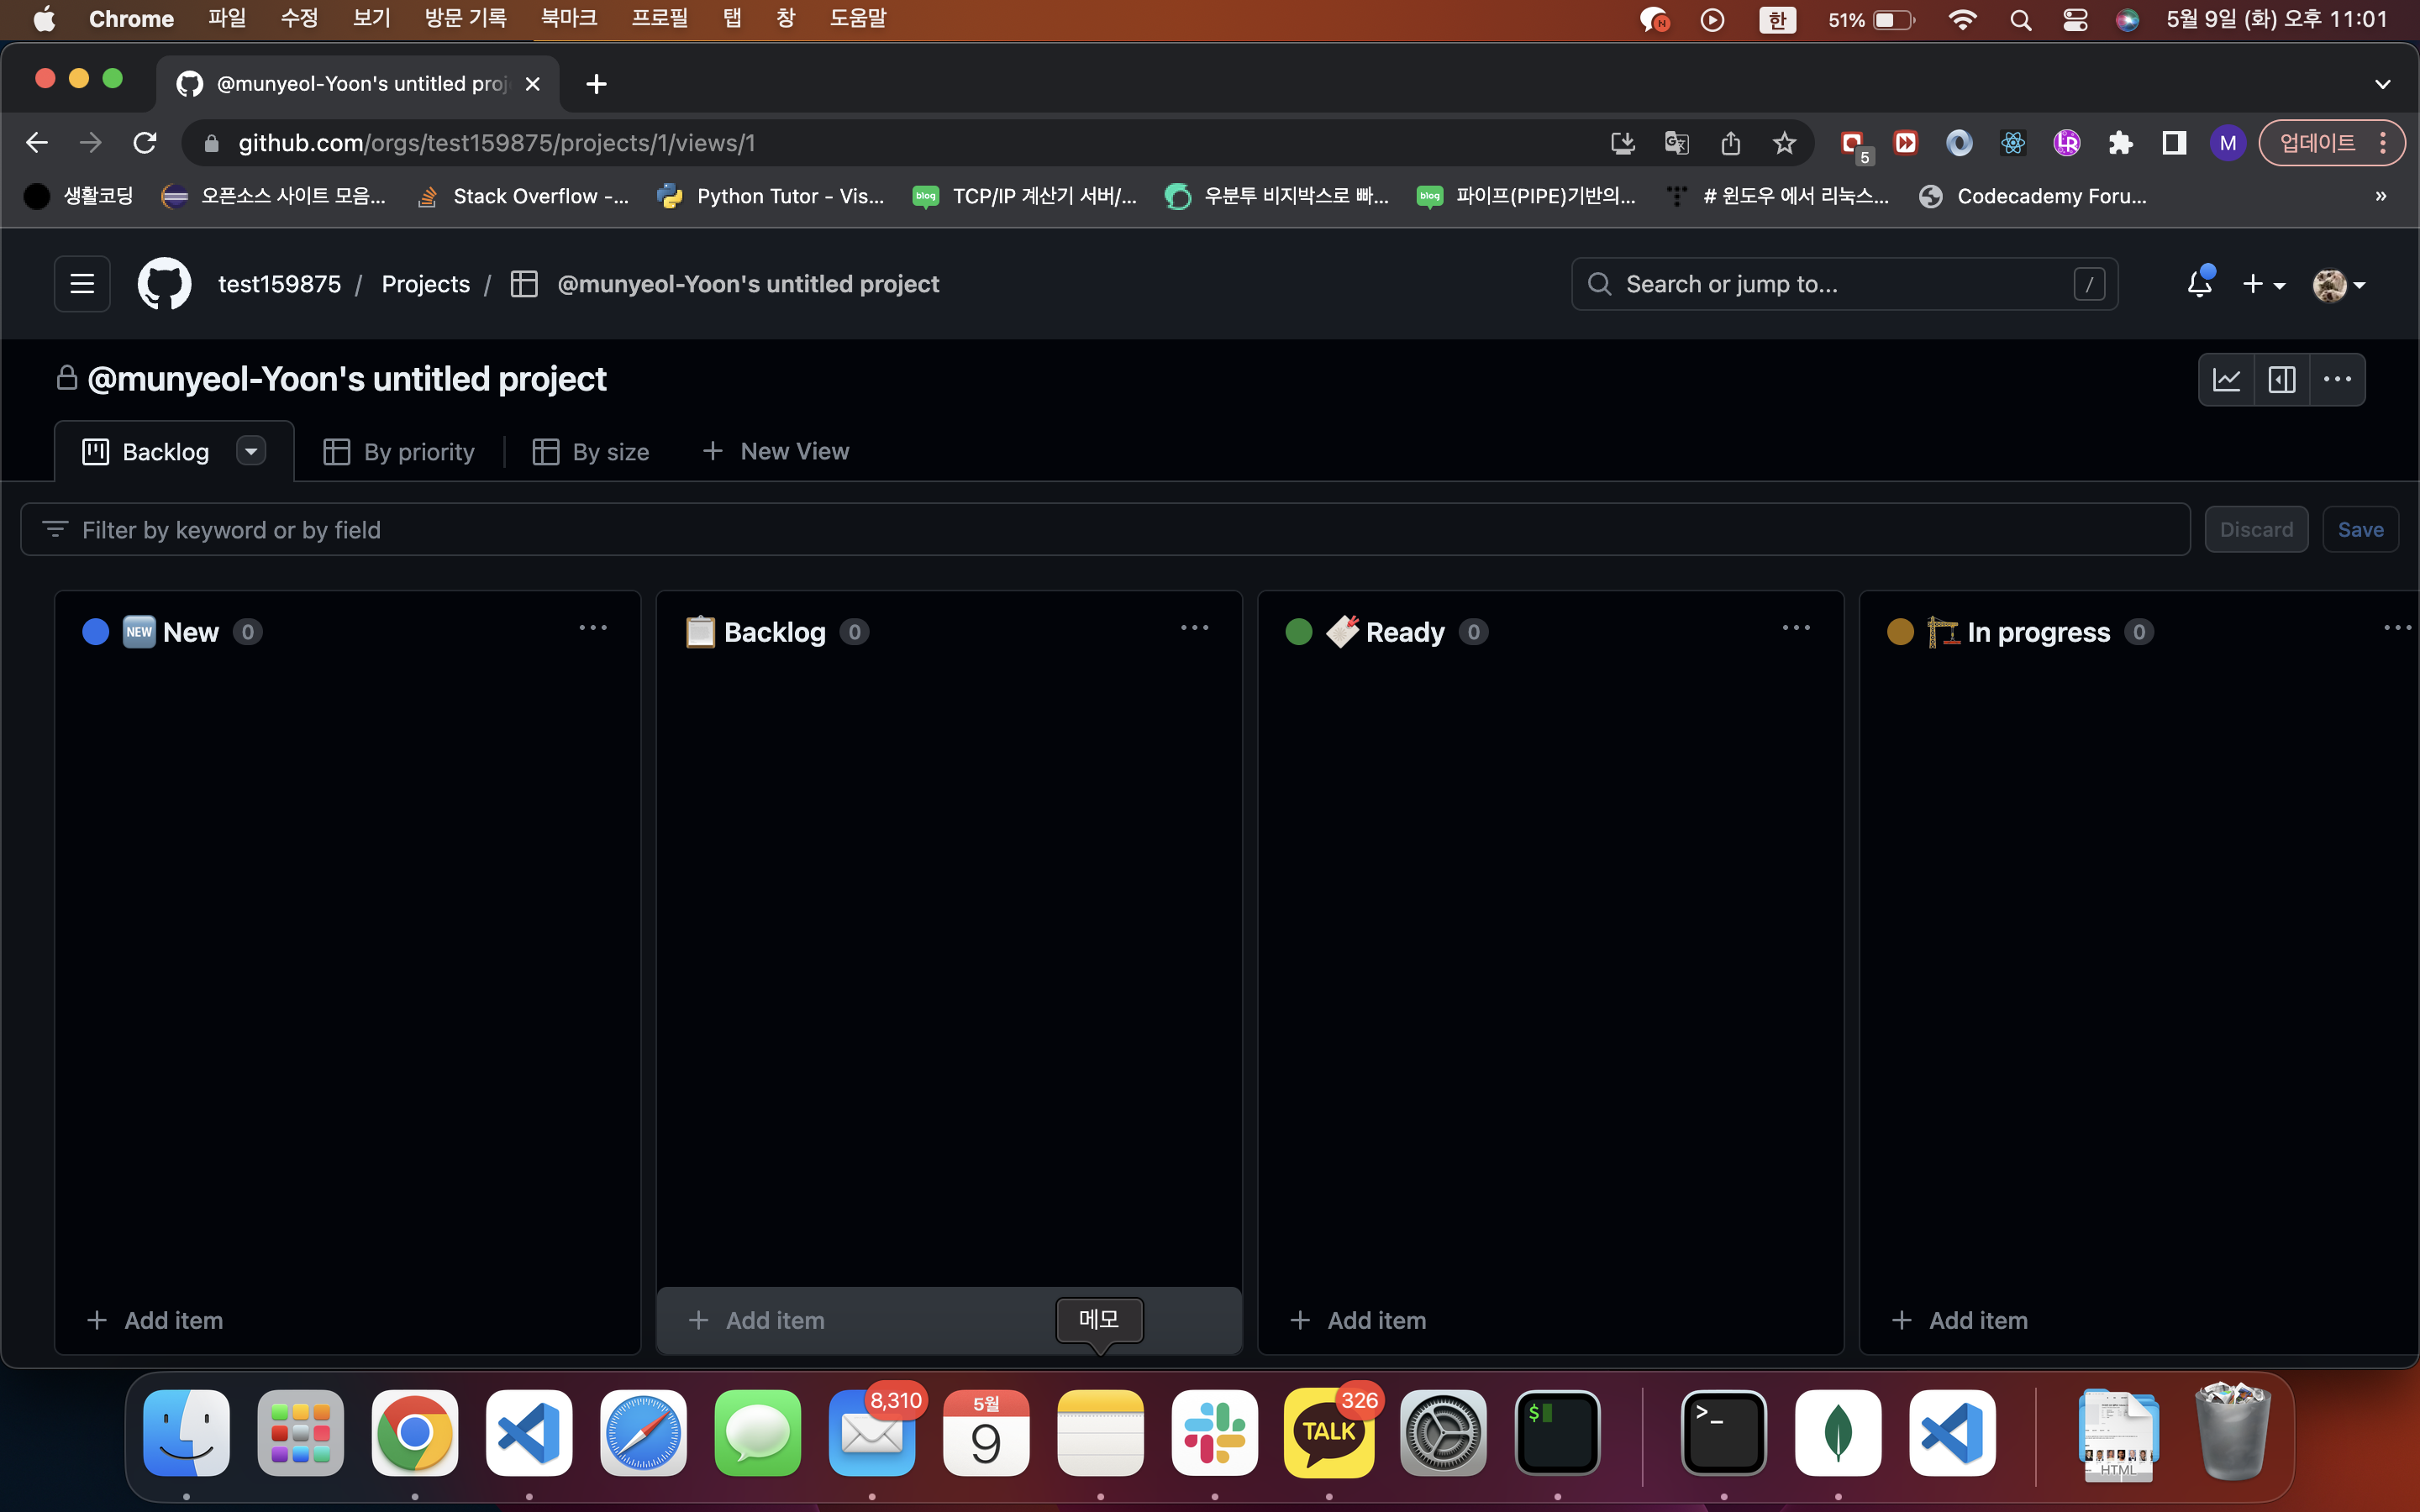Viewport: 2420px width, 1512px height.
Task: Open the hamburger navigation menu
Action: pyautogui.click(x=82, y=284)
